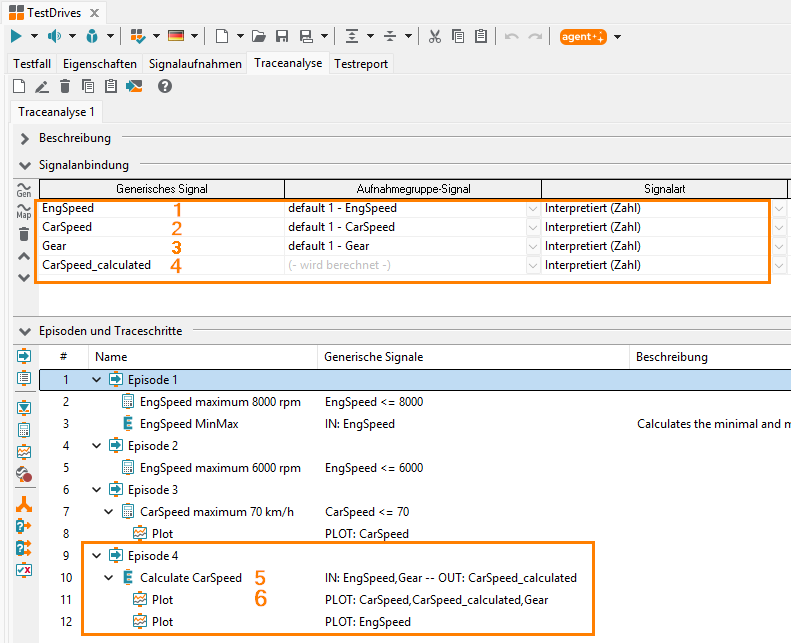Click the check/cross evaluation icon
The width and height of the screenshot is (791, 643).
point(24,570)
